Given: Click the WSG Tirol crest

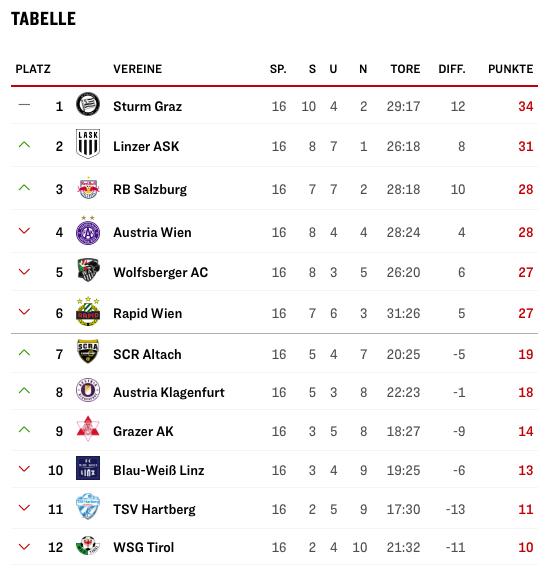Looking at the screenshot, I should (88, 545).
